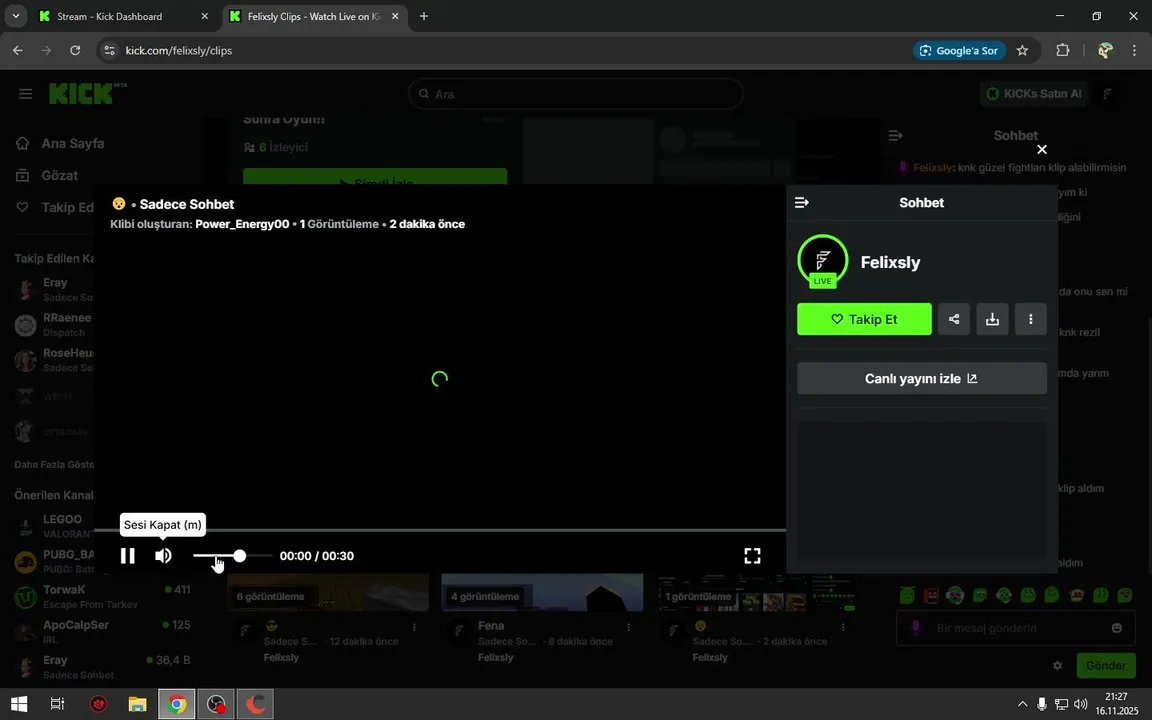
Task: Close the clip popup with the X
Action: 1042,150
